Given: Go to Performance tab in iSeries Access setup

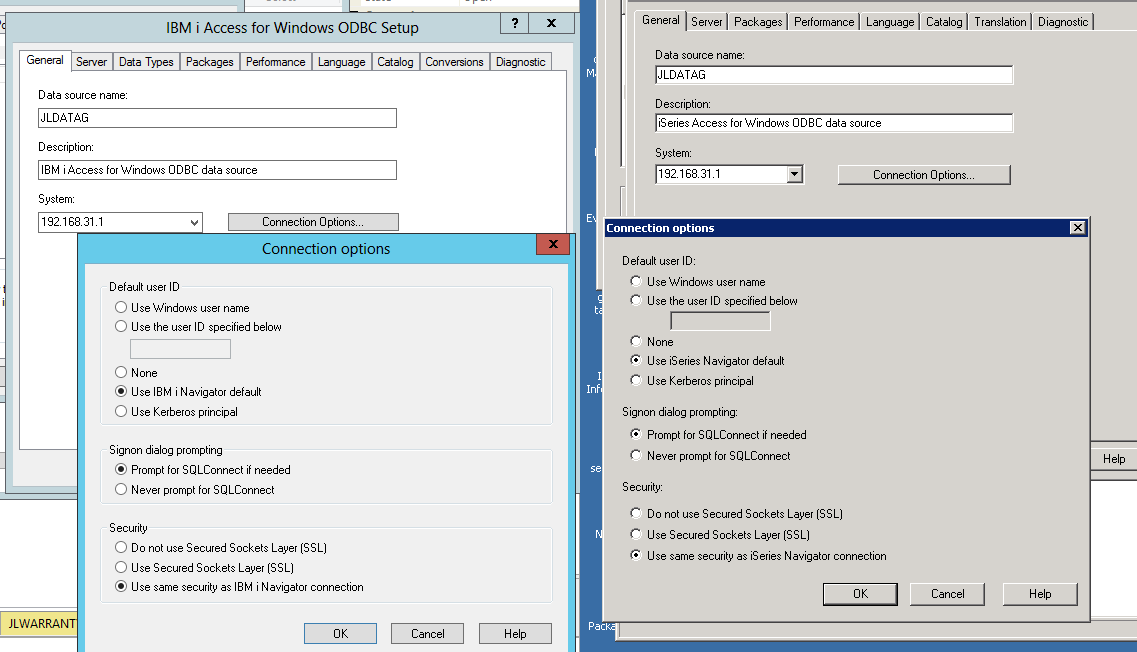Looking at the screenshot, I should pos(824,22).
